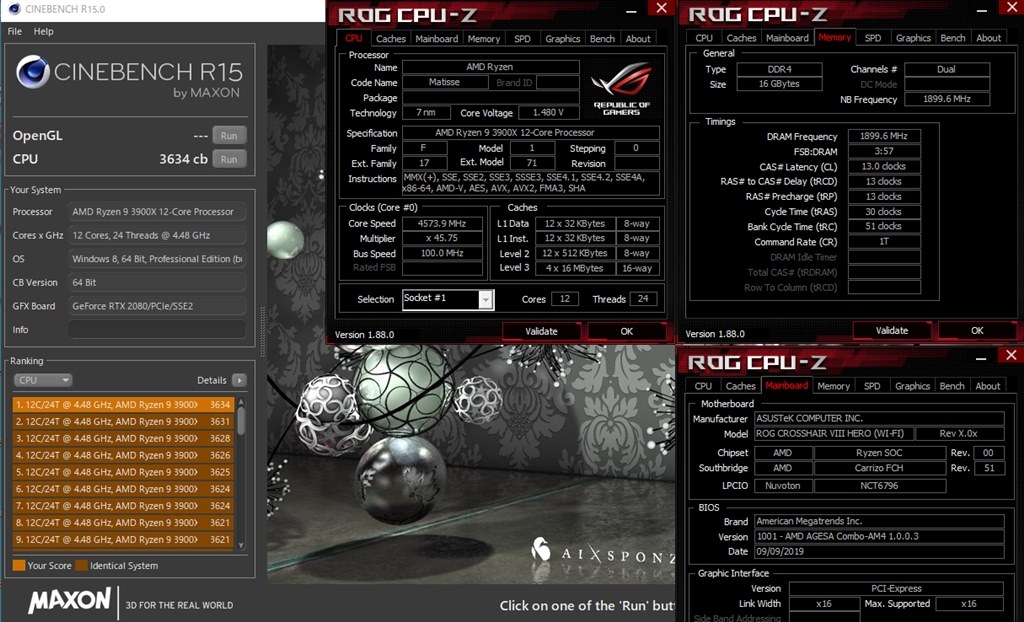Viewport: 1024px width, 622px height.
Task: Click the Cinebench Processor name field
Action: point(157,212)
